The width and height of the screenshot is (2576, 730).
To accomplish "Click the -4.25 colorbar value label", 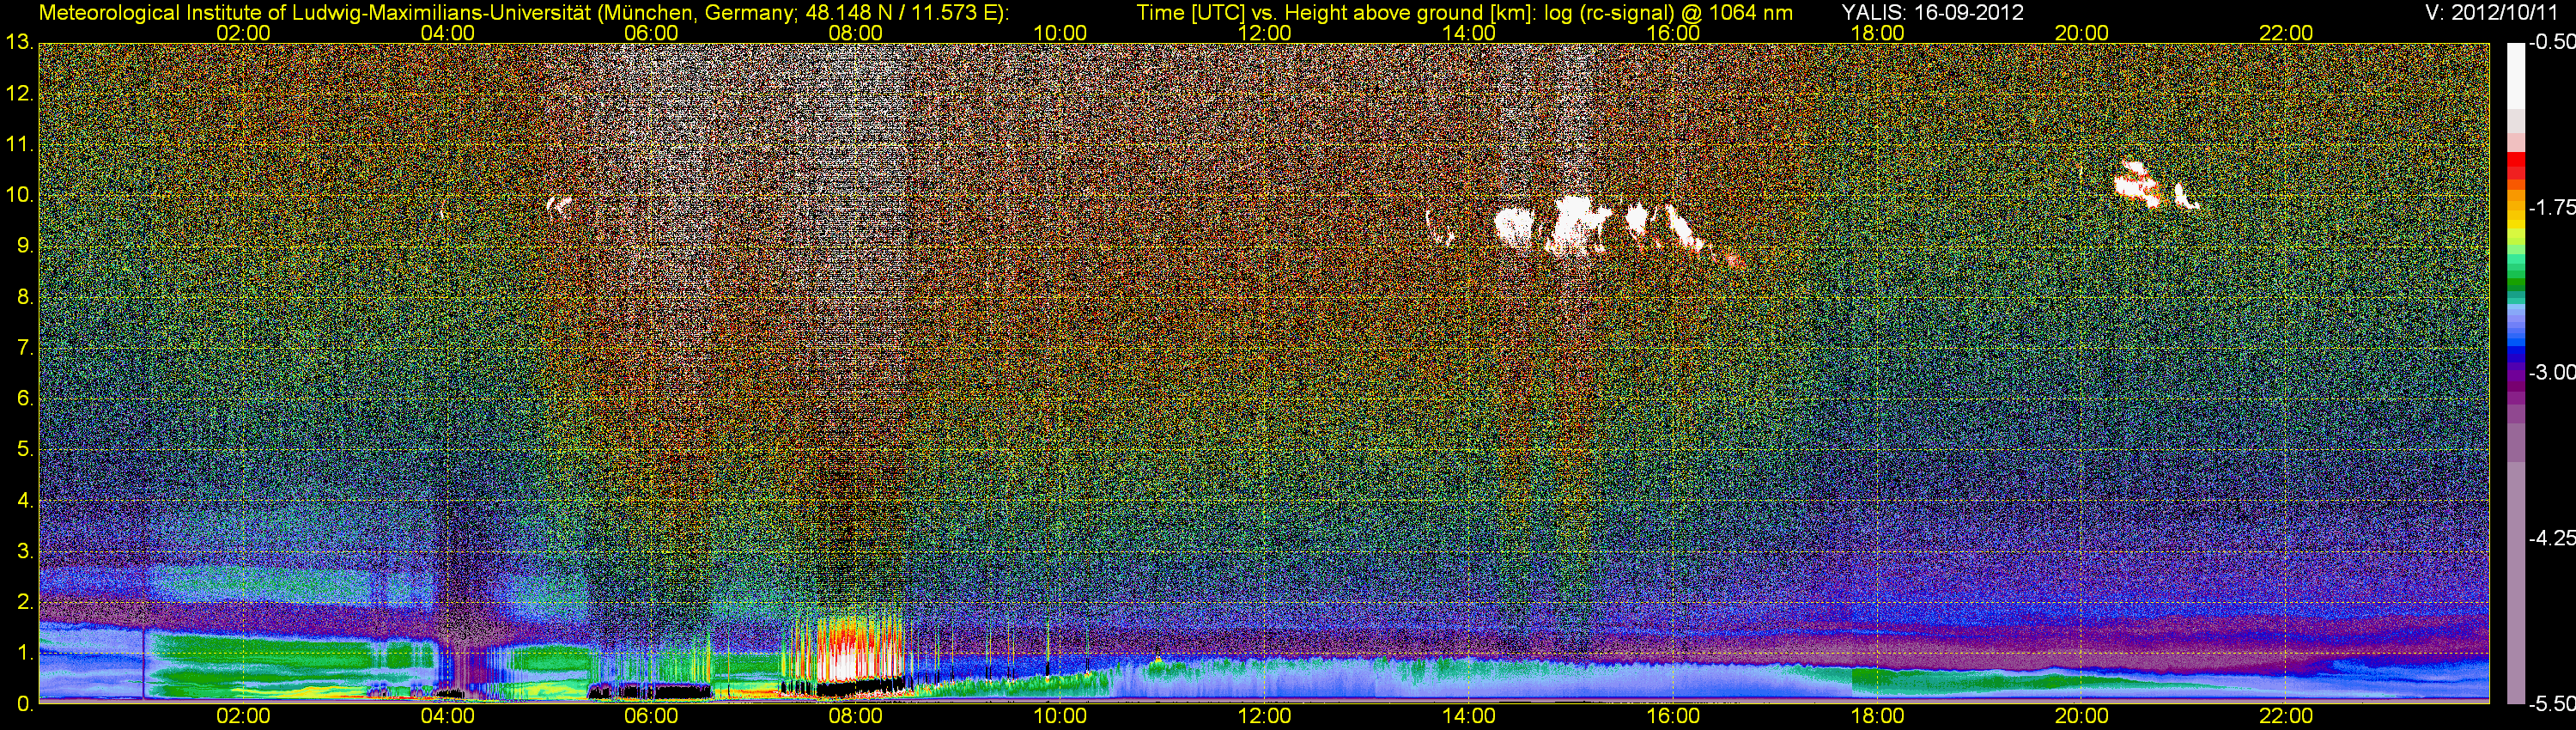I will pos(2552,538).
